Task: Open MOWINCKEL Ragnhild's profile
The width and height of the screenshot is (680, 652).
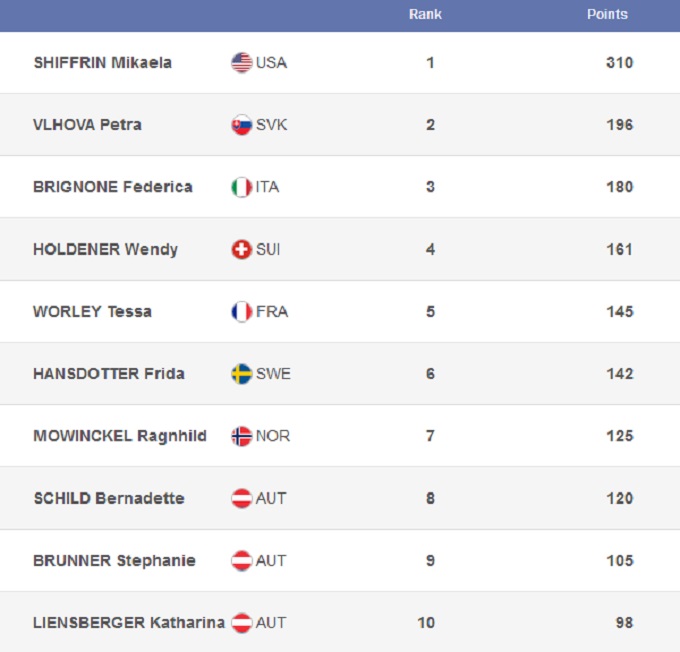Action: click(119, 436)
